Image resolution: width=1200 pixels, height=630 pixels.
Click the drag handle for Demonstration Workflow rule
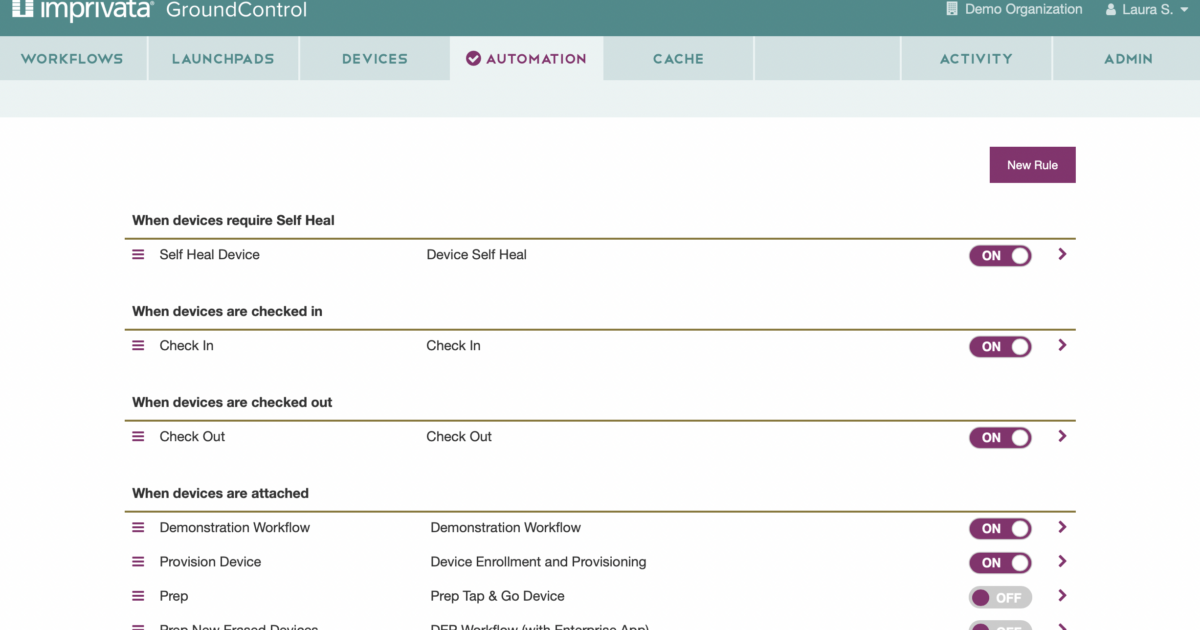point(138,528)
